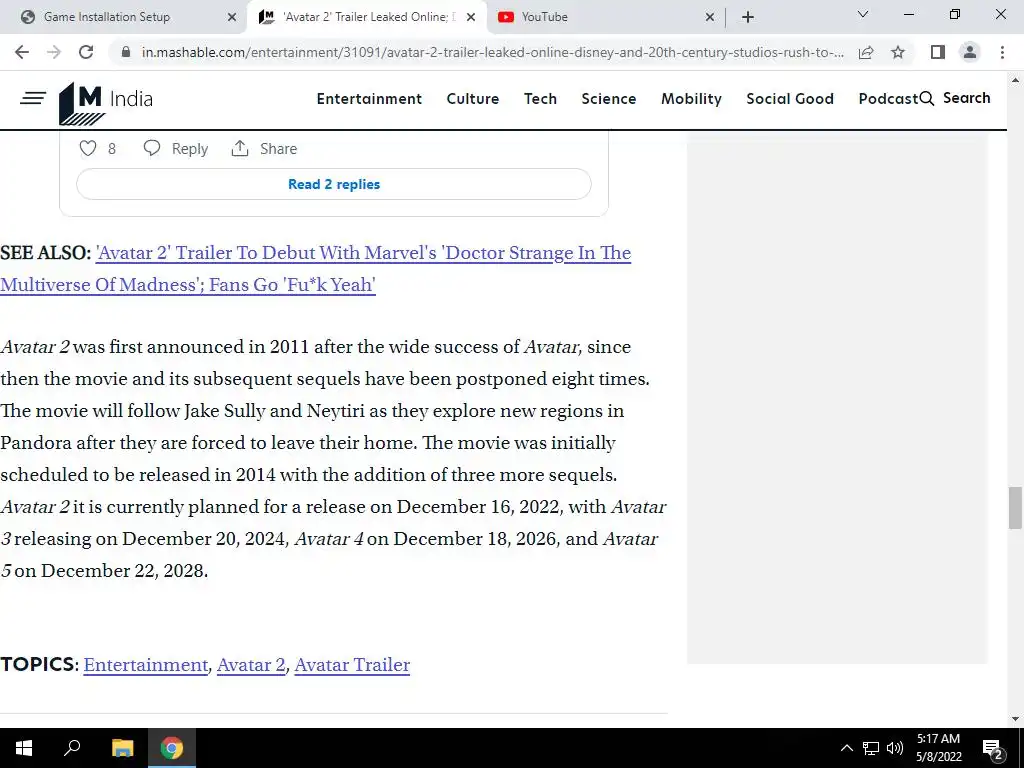The image size is (1024, 768).
Task: Share this page from address bar
Action: 866,52
